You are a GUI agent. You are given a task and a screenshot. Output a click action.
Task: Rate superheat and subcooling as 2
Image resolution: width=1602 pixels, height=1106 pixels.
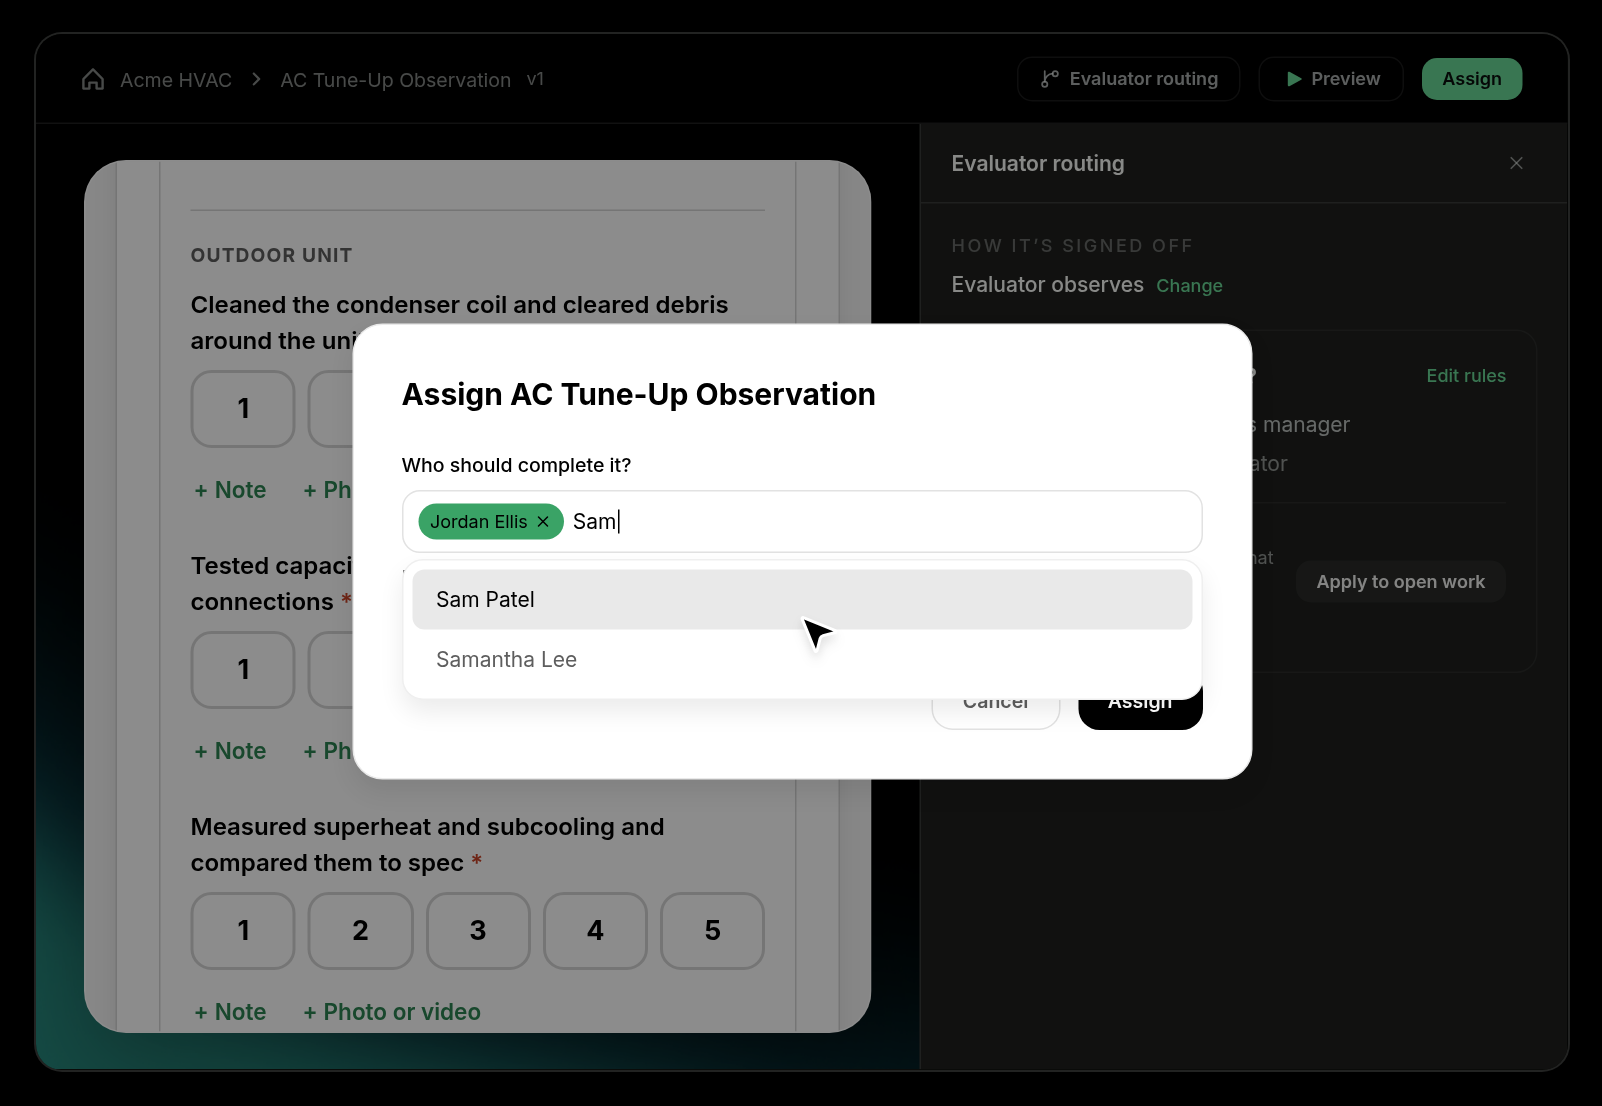[360, 931]
